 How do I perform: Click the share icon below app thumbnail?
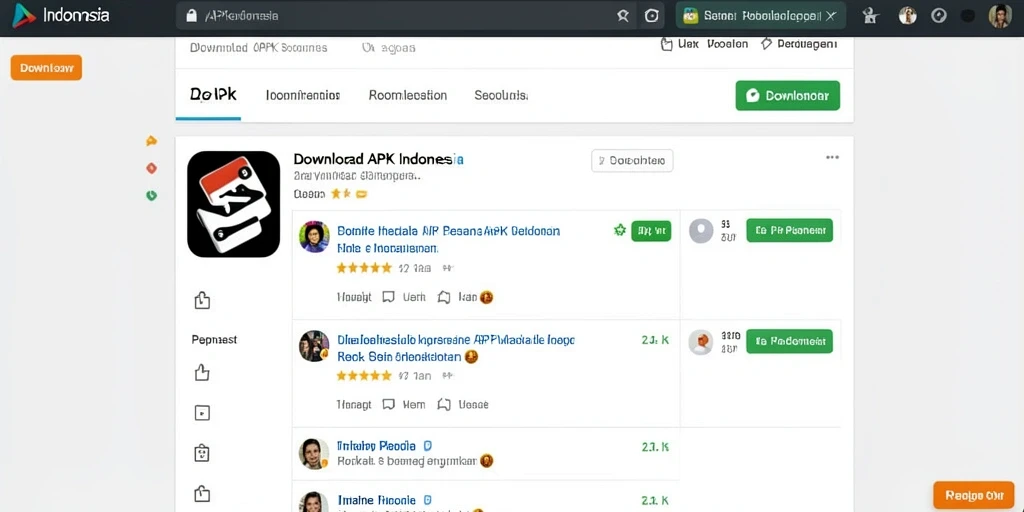[x=202, y=300]
